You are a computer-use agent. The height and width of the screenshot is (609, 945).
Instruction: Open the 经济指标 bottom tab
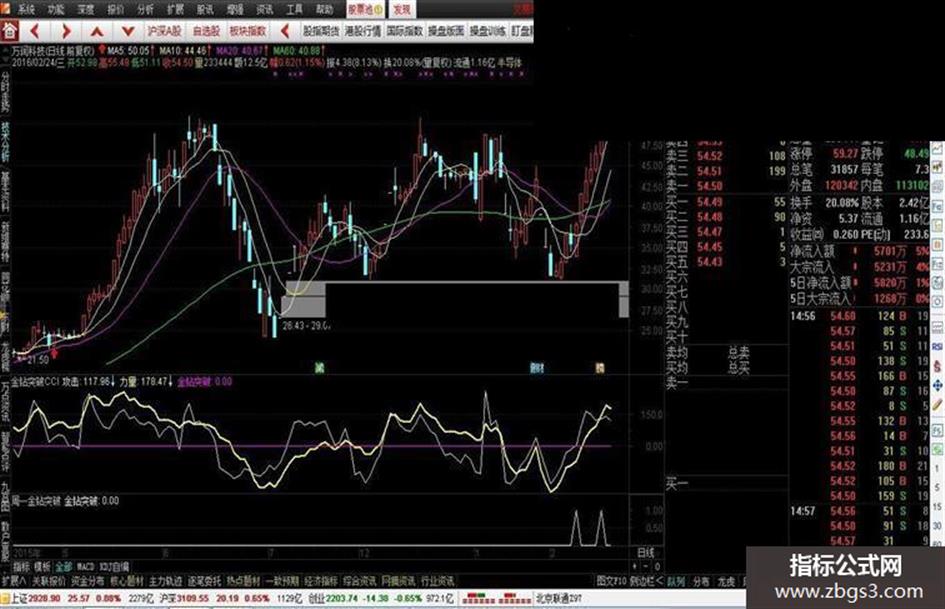[321, 581]
